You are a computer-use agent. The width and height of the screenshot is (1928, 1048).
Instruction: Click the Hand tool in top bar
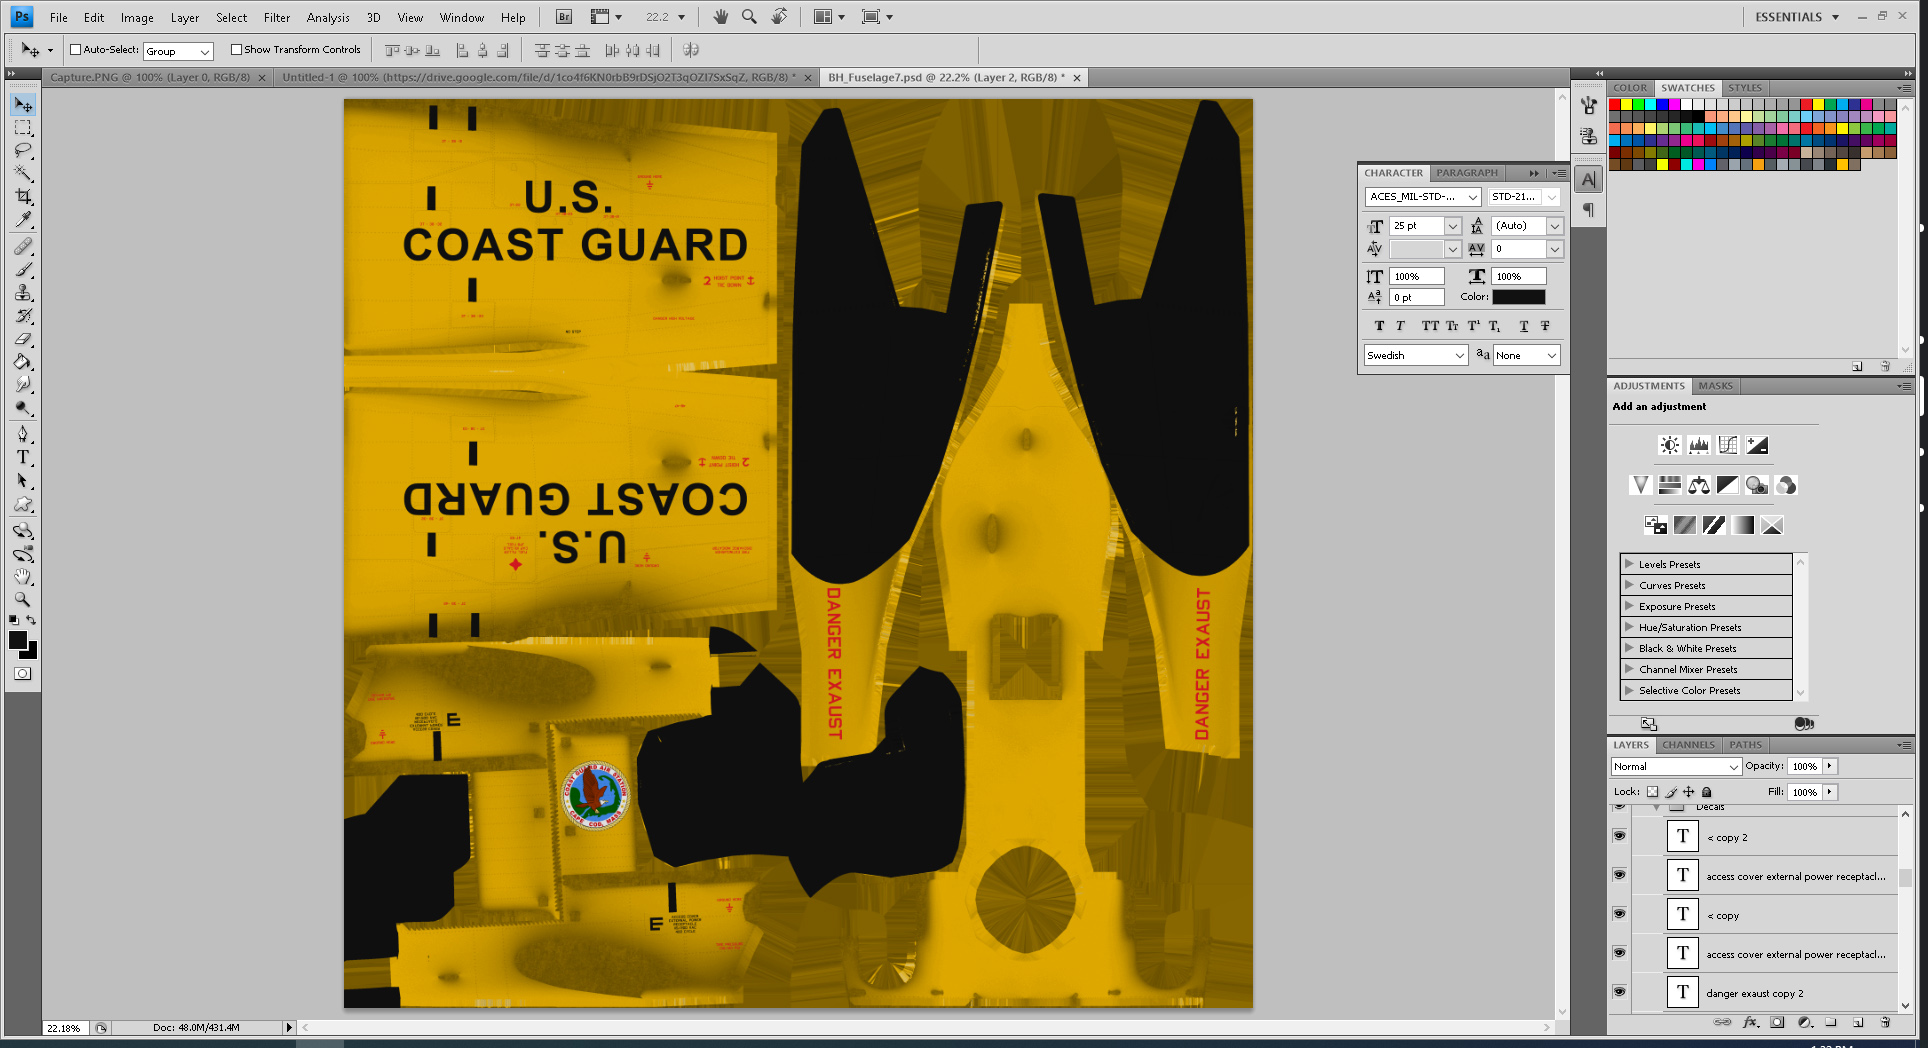pos(720,17)
